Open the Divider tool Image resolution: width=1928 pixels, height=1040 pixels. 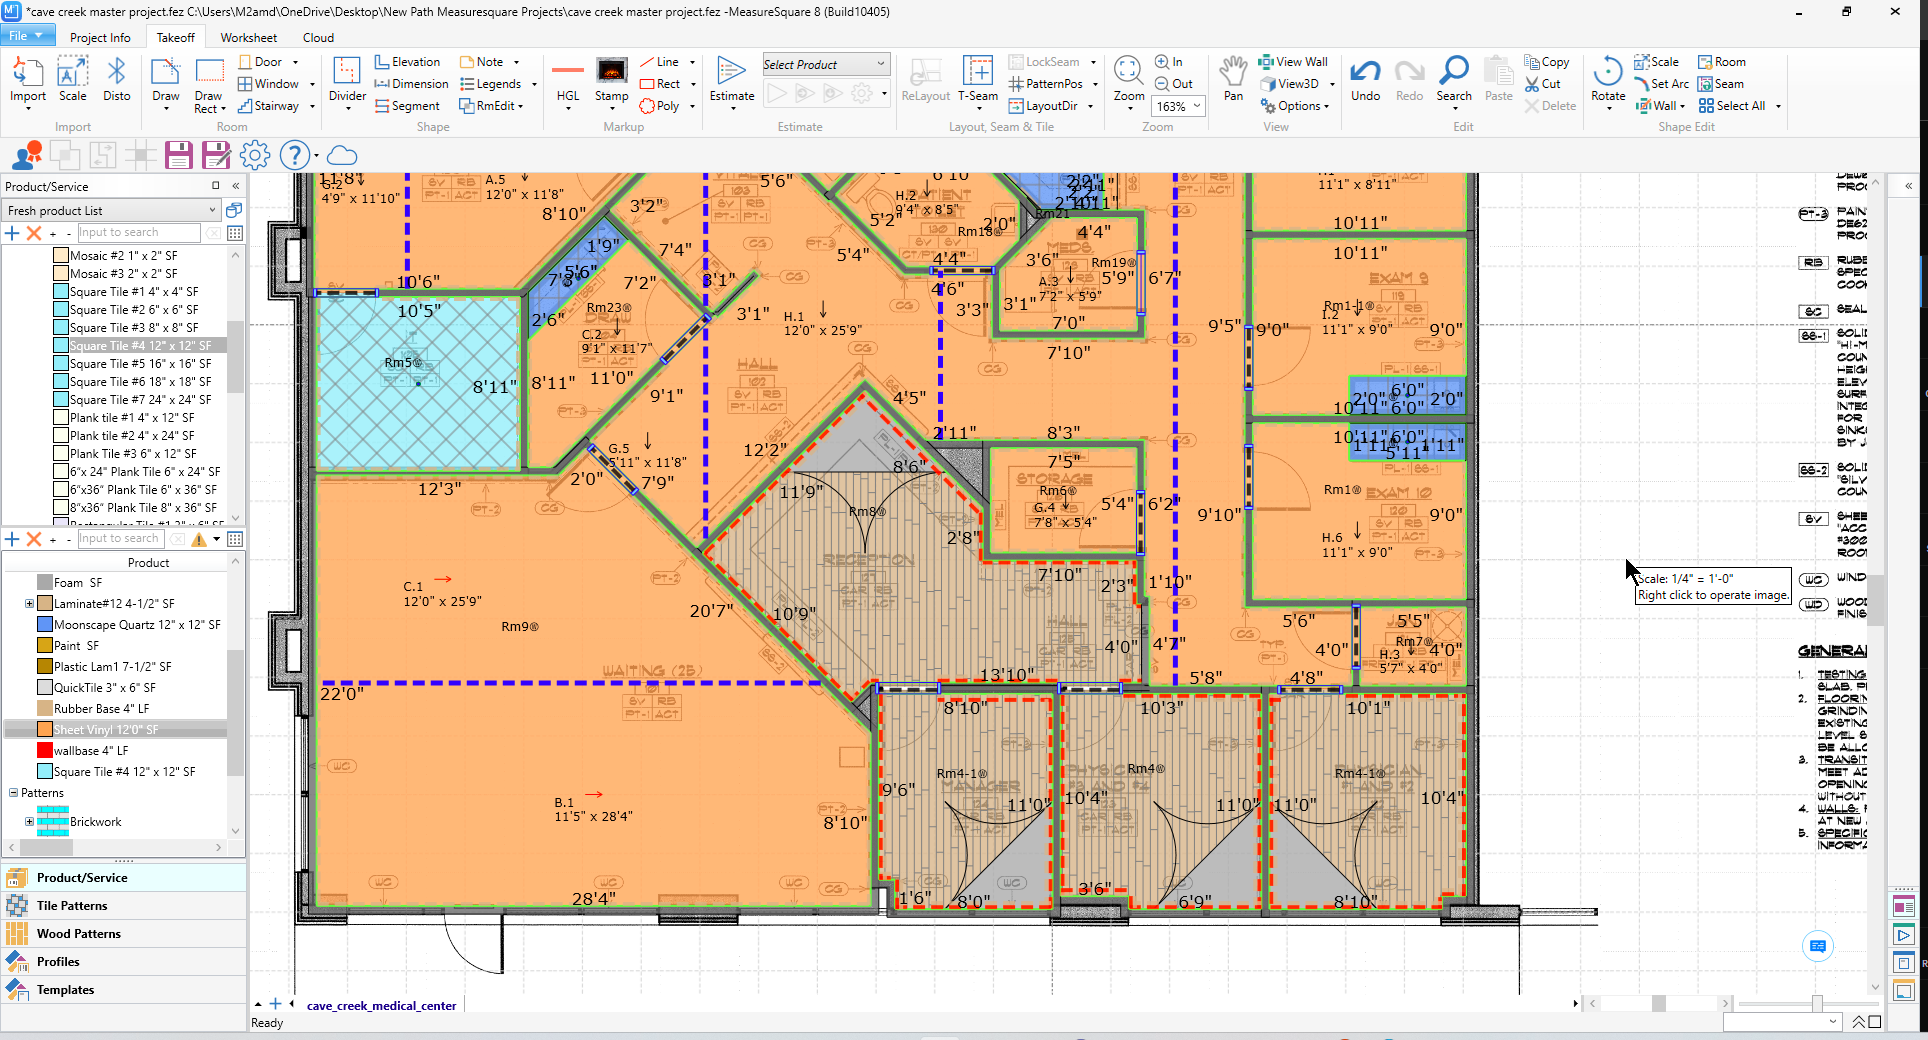(x=347, y=80)
